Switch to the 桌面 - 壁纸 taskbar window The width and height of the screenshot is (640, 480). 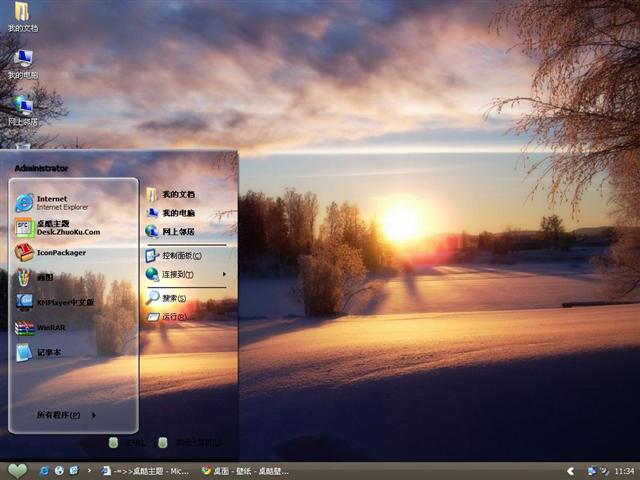point(245,470)
